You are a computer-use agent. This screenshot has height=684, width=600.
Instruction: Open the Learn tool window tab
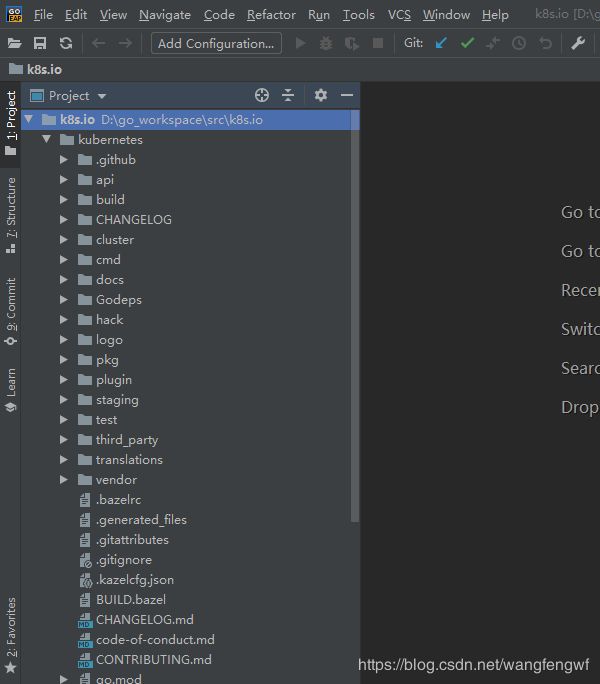(10, 390)
